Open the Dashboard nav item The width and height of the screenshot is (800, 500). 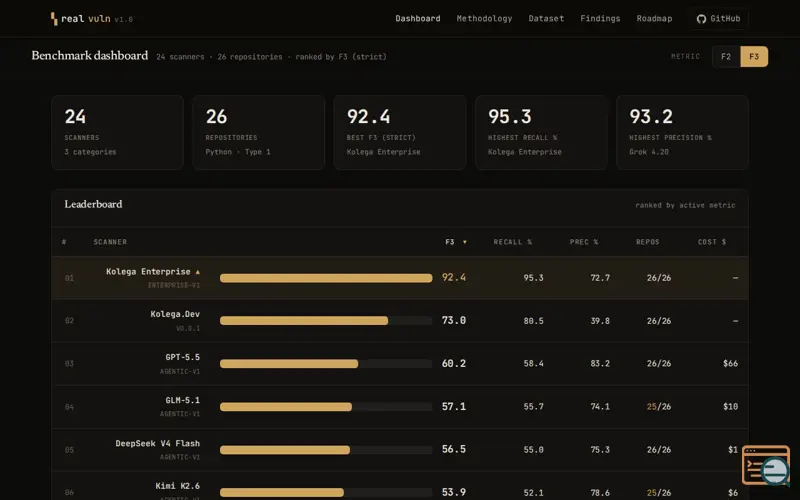click(417, 18)
